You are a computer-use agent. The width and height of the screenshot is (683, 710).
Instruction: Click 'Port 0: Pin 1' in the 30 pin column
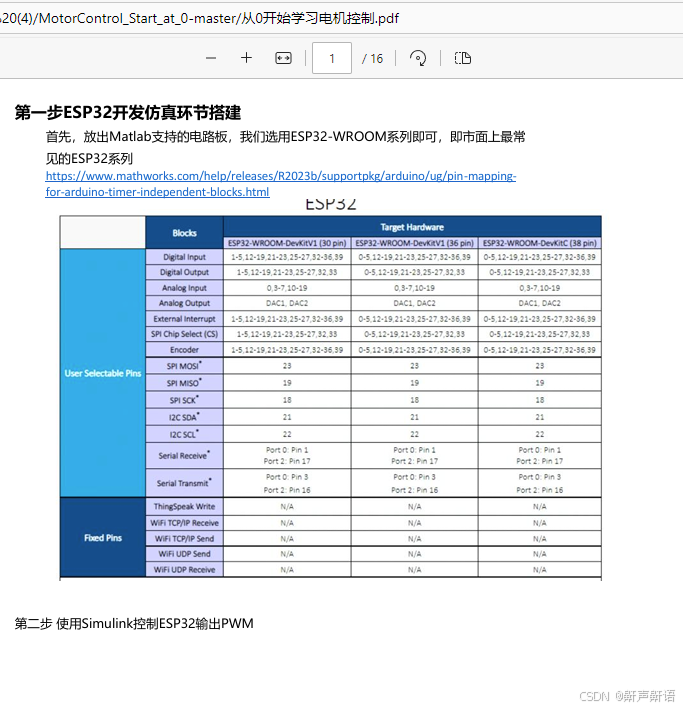tap(287, 450)
